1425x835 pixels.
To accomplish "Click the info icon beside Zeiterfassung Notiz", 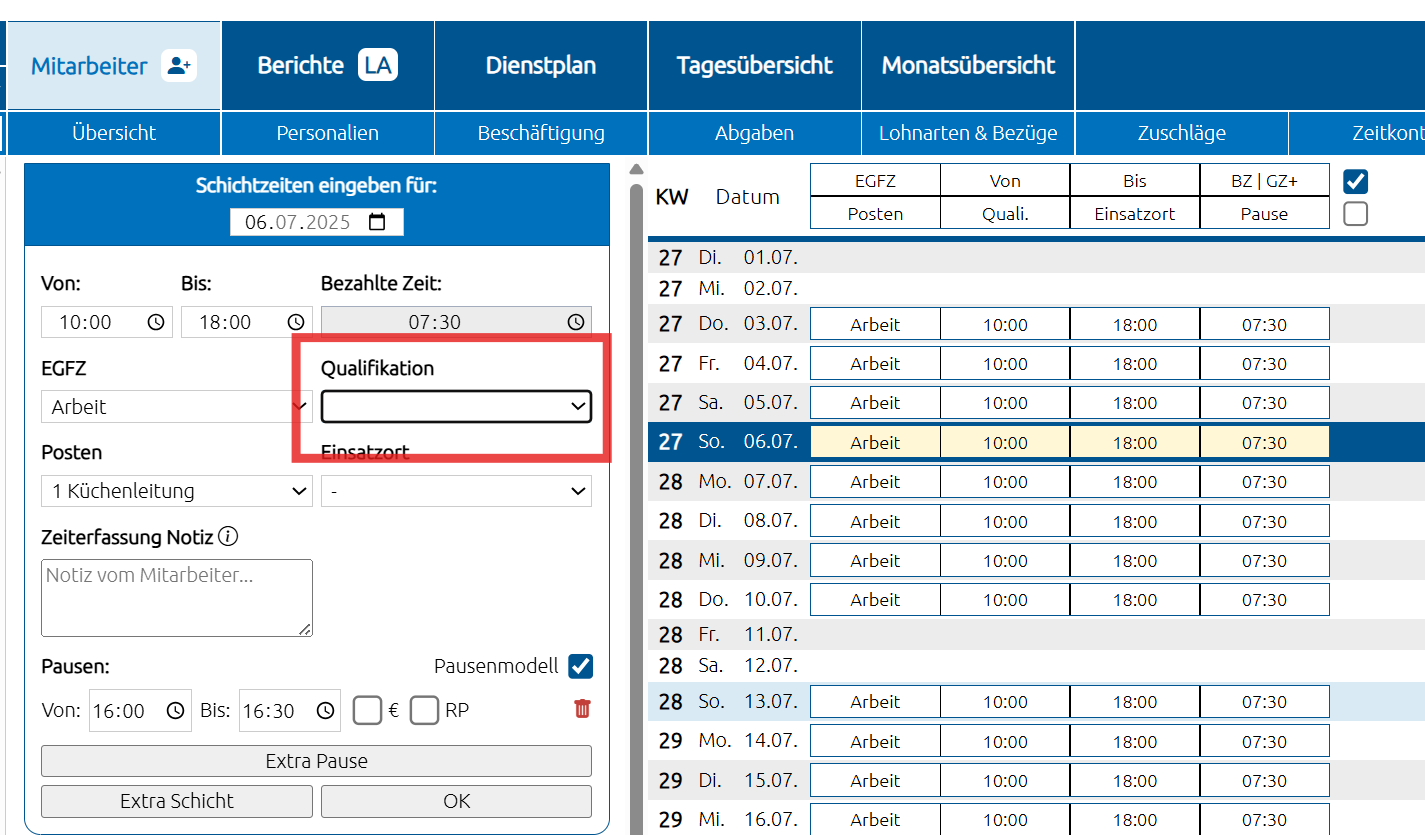I will pyautogui.click(x=228, y=537).
